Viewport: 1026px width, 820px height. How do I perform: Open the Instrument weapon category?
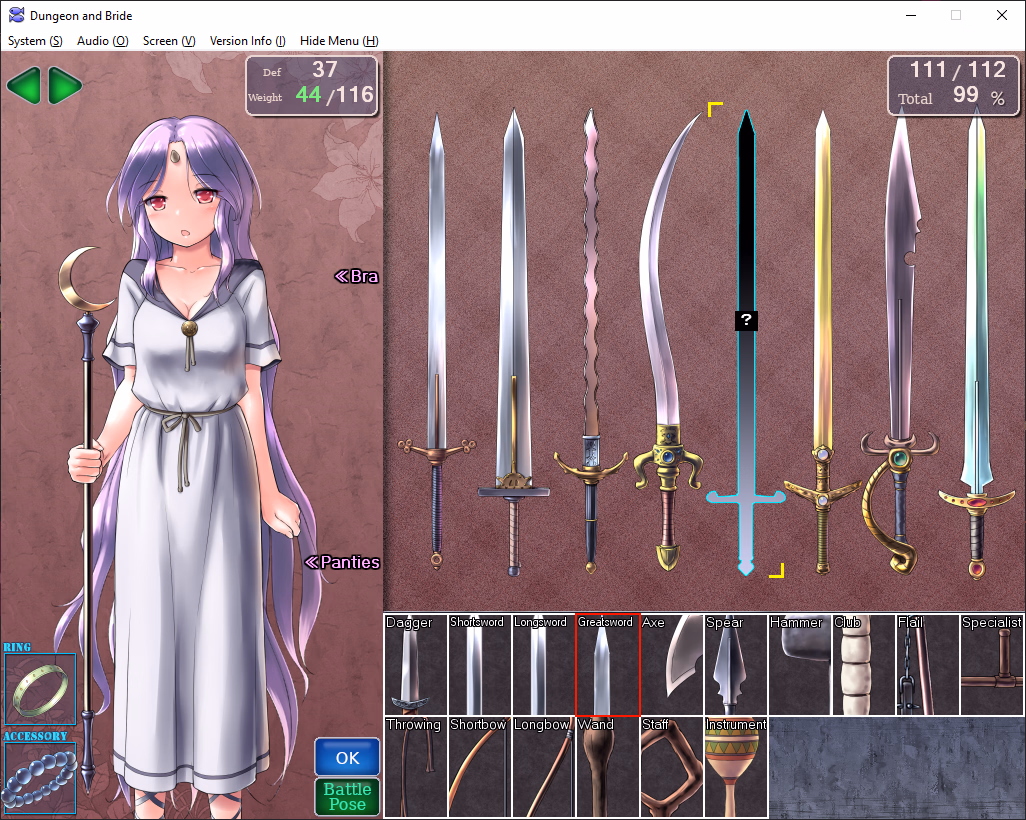pos(735,767)
